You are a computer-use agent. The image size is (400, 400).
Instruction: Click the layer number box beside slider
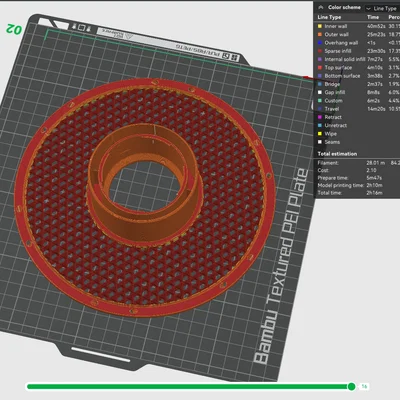(364, 386)
